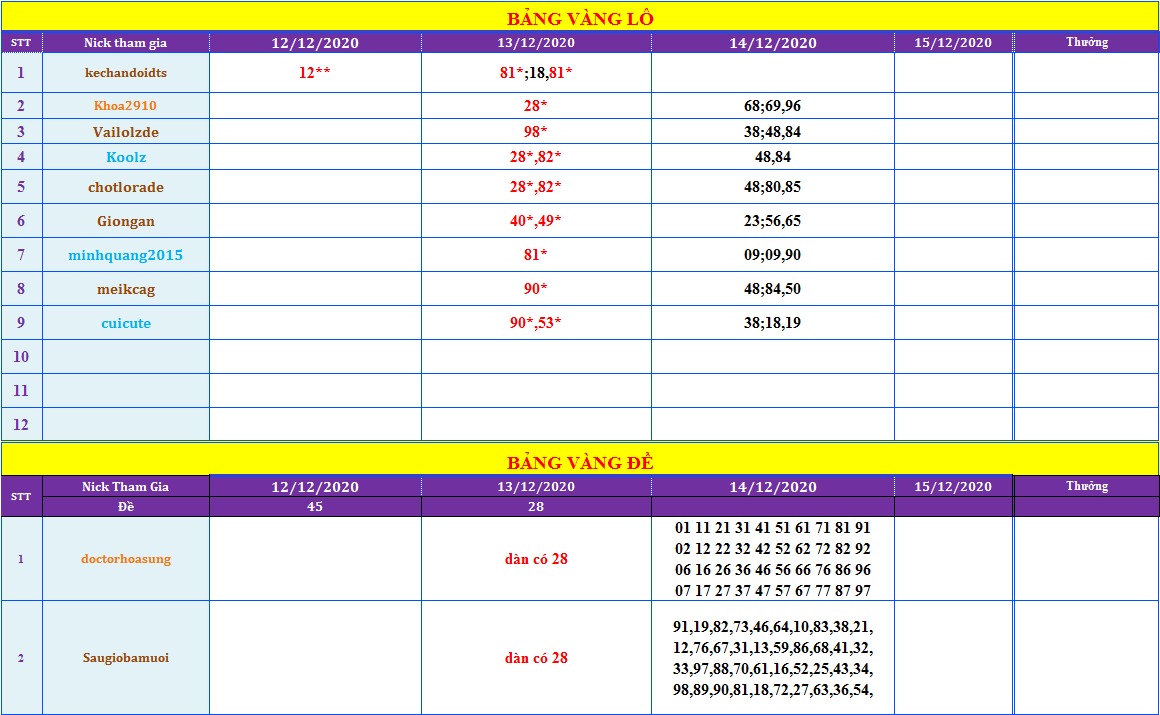Viewport: 1160px width, 715px height.
Task: Click the 81* cell in minhquang2015 row
Action: point(536,255)
